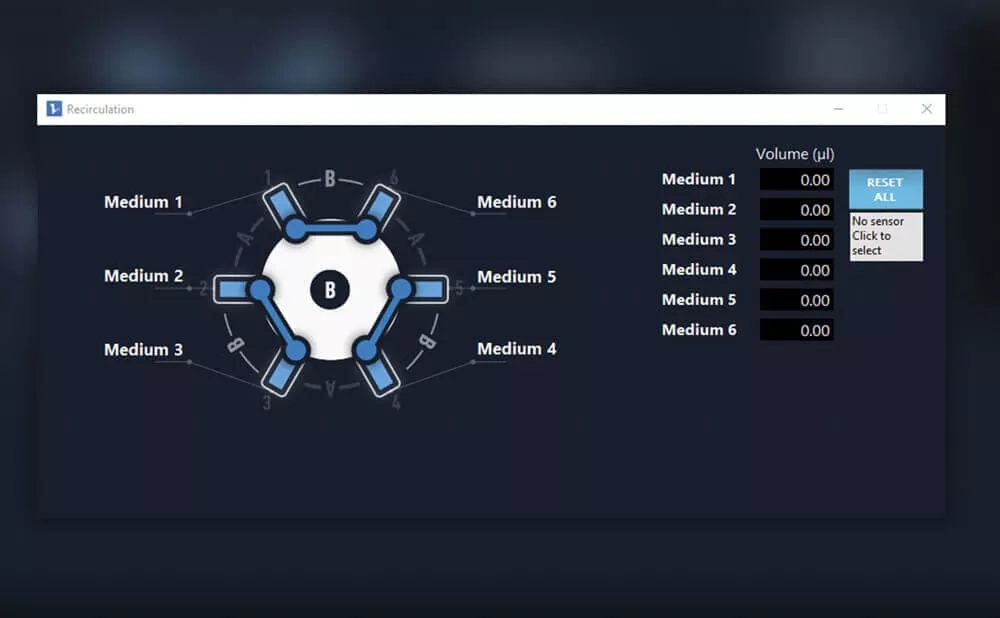Select the Medium 6 volume field
The width and height of the screenshot is (1000, 618).
[797, 330]
